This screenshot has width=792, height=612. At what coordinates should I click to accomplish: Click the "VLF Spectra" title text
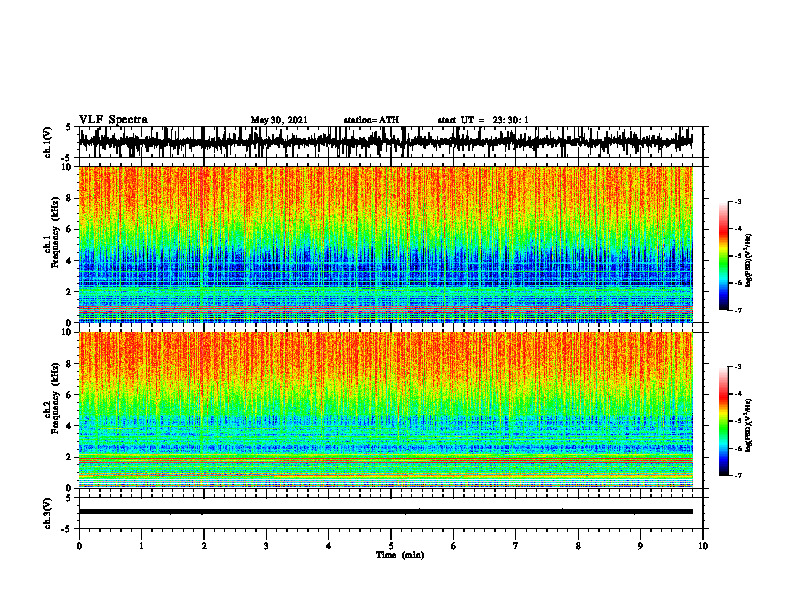coord(113,120)
